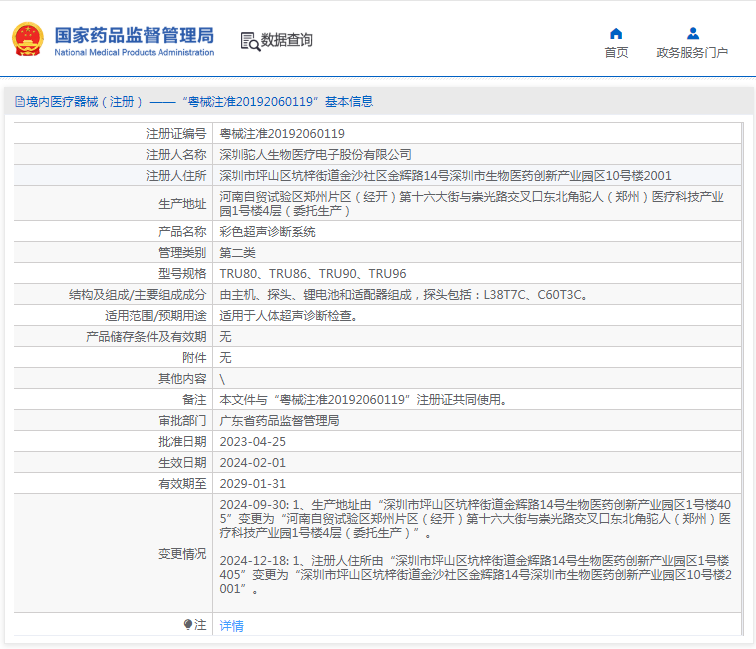Click effective date 2024-02-01

pos(253,463)
